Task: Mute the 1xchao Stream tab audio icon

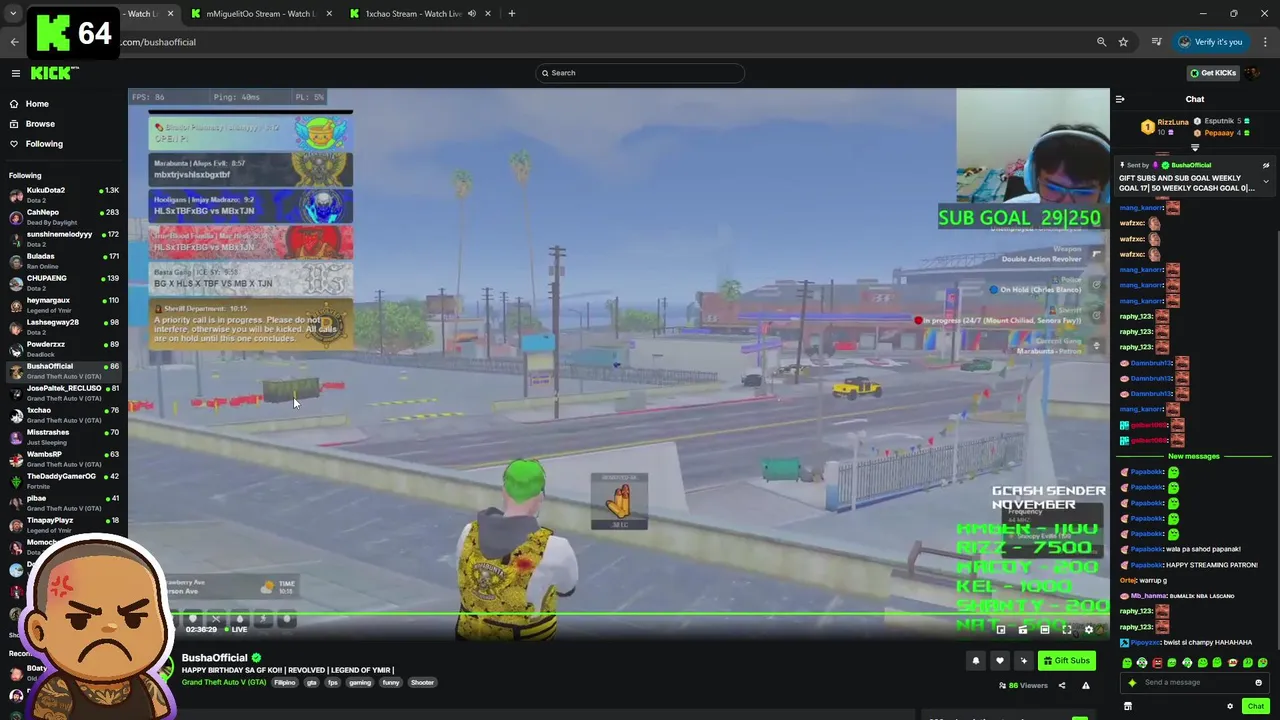Action: [472, 14]
